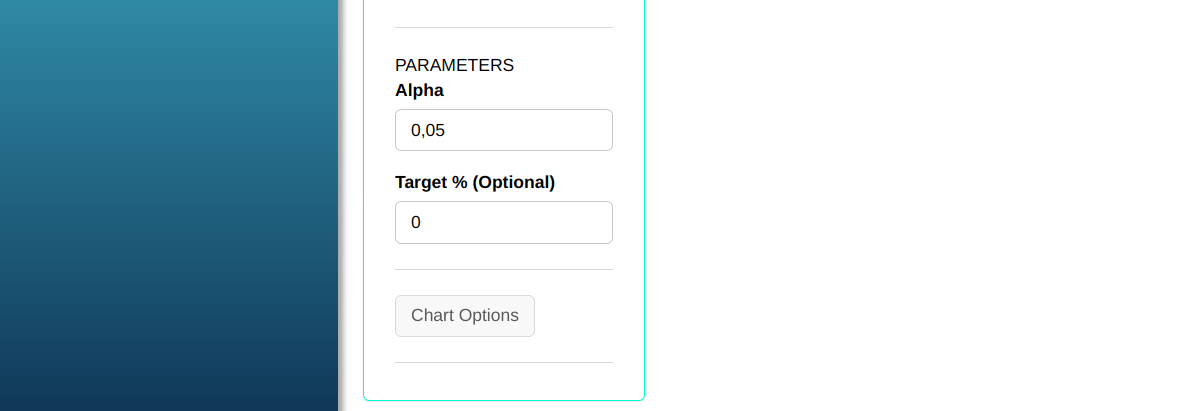Click the empty space right of Chart Options
The width and height of the screenshot is (1183, 411).
[x=580, y=316]
